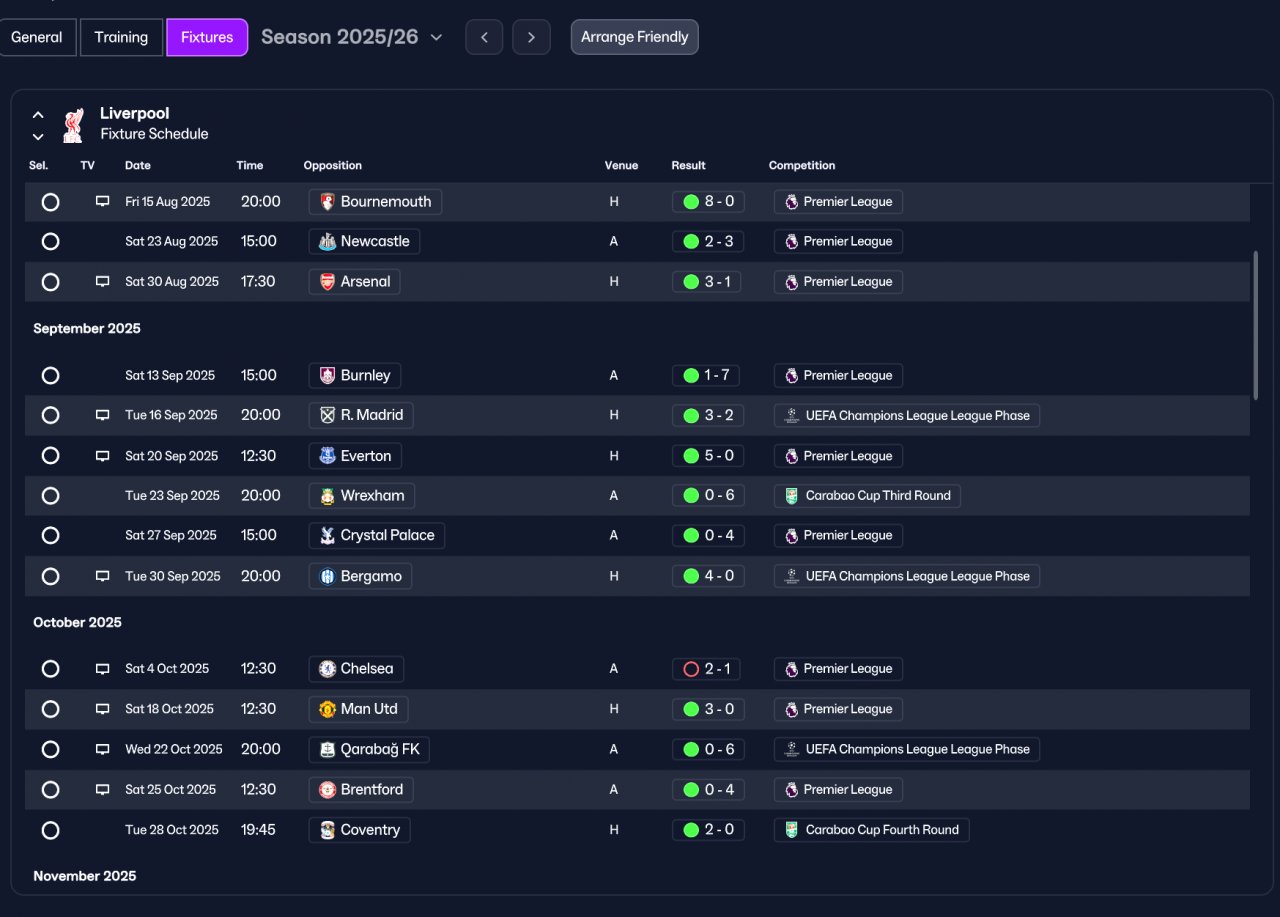The height and width of the screenshot is (917, 1280).
Task: Click the Arrange Friendly button
Action: tap(635, 37)
